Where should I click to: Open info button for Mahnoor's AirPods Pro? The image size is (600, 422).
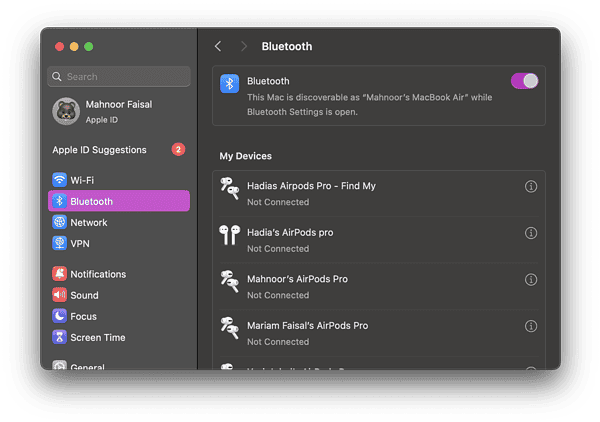click(x=531, y=280)
